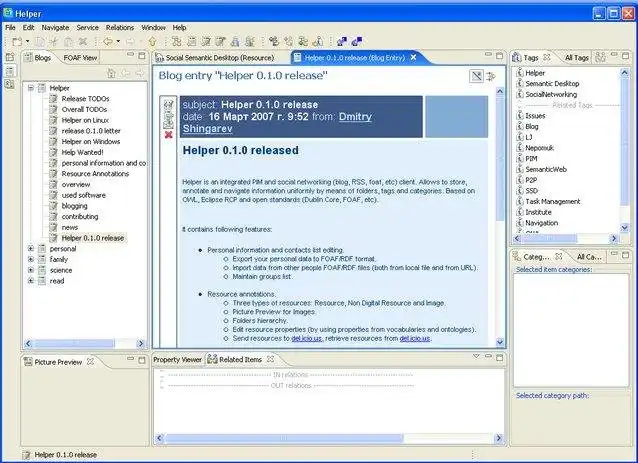Switch to the Property Viewer tab
Viewport: 638px width, 463px height.
[177, 360]
